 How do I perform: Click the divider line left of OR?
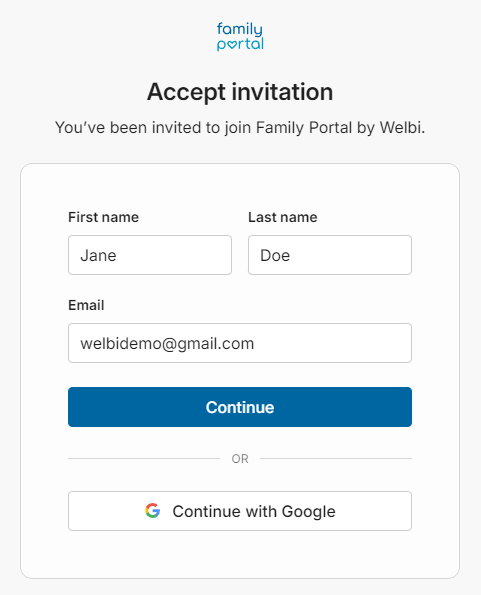click(x=144, y=458)
